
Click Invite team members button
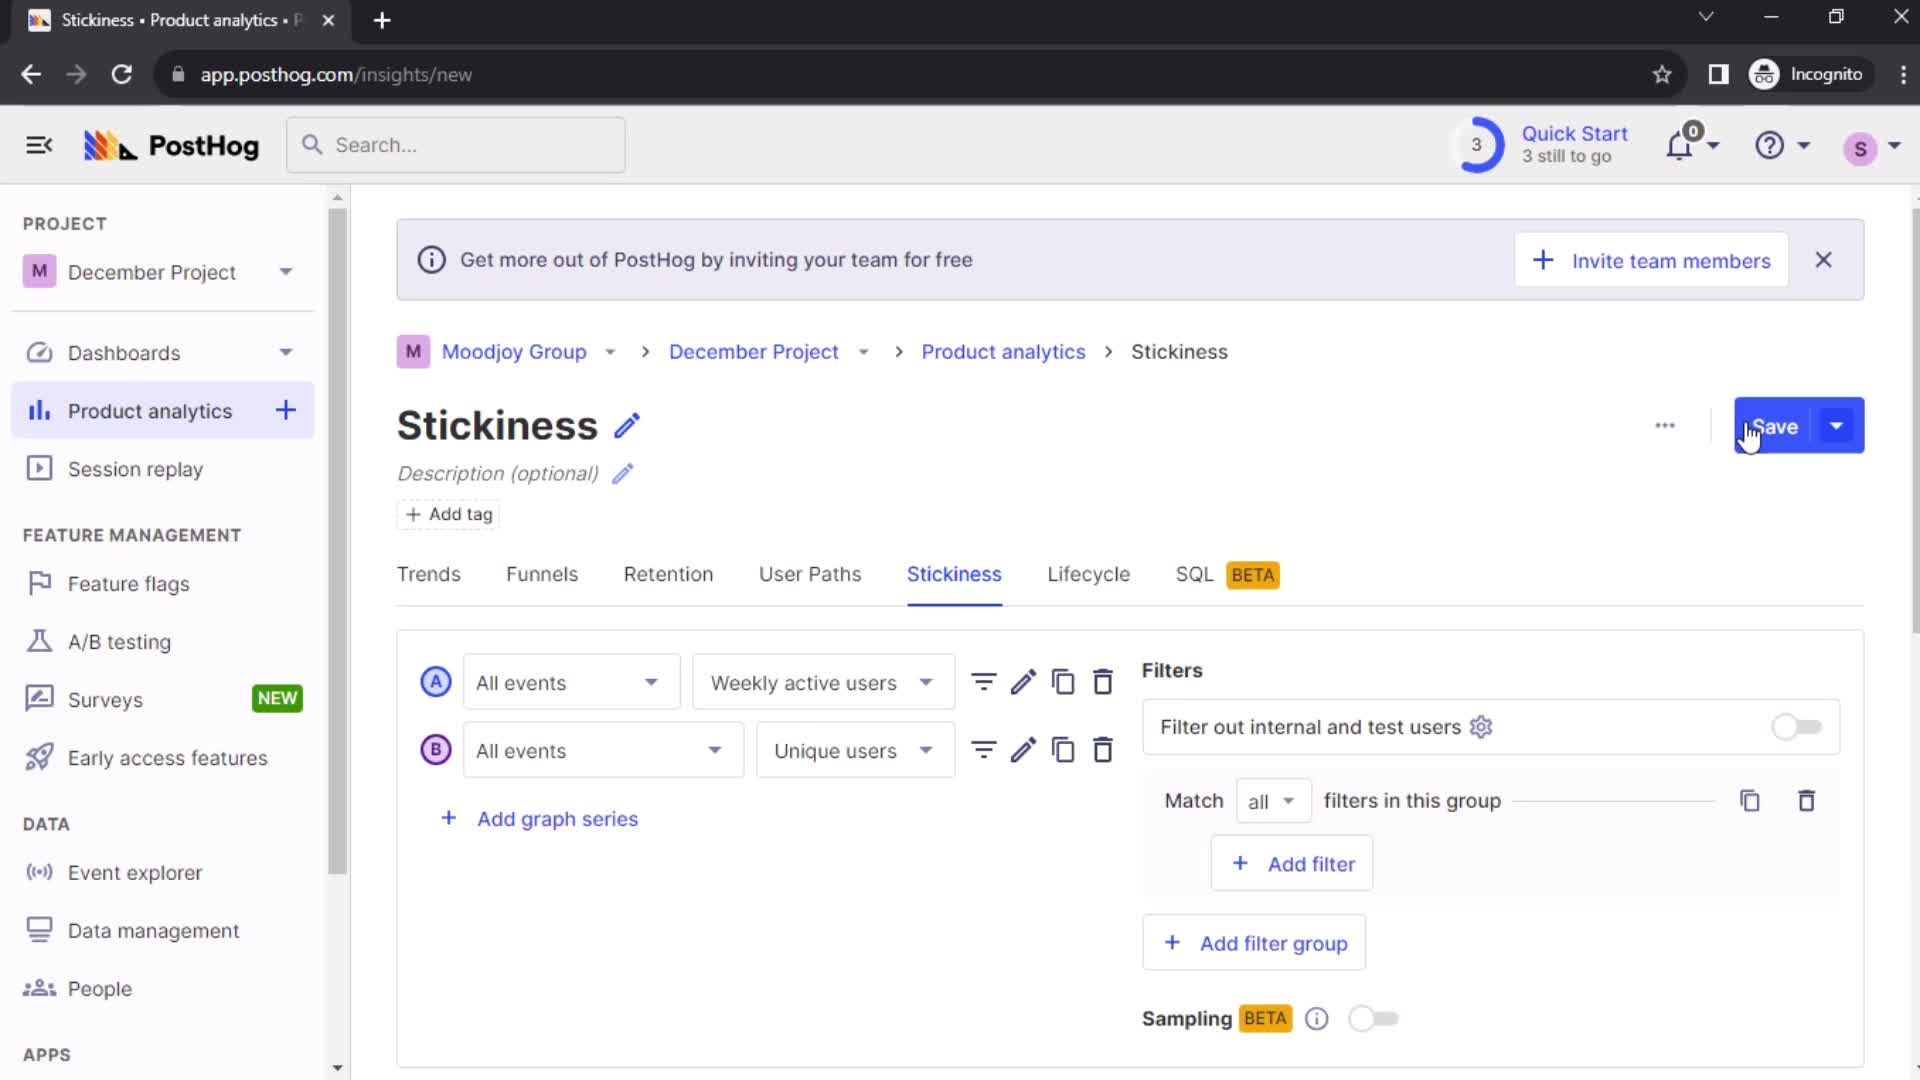[x=1652, y=260]
